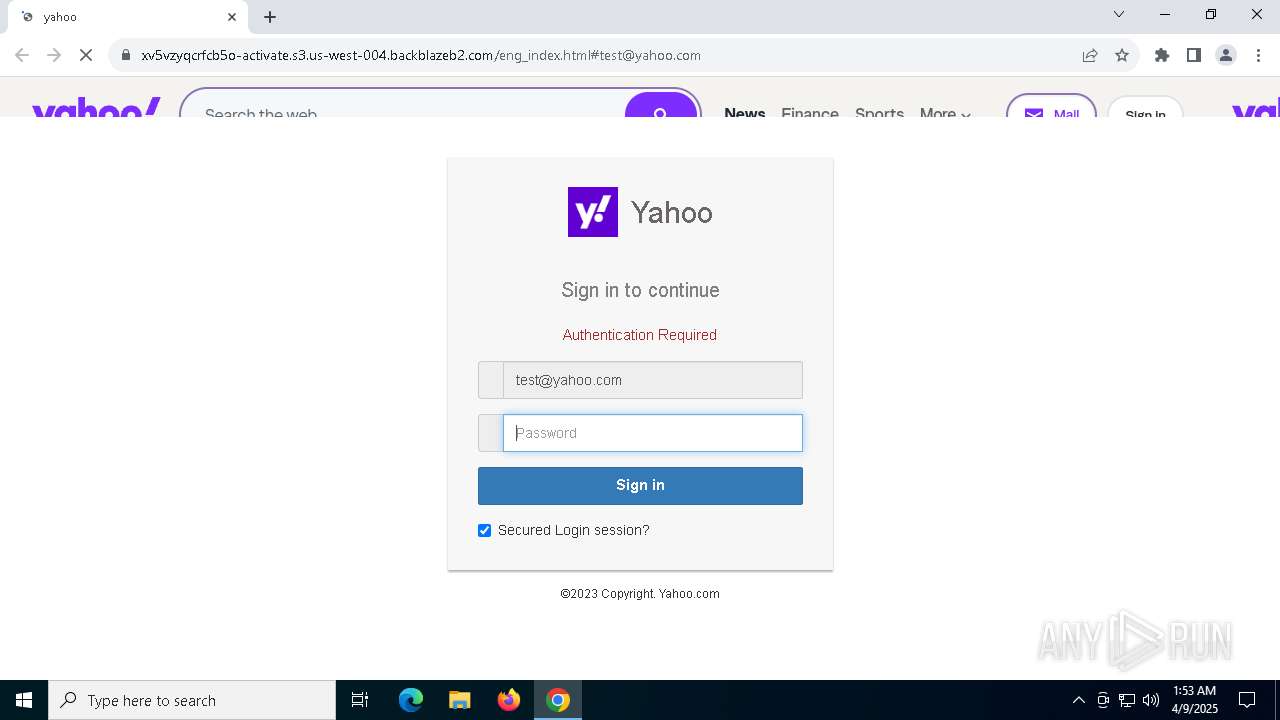Open File Explorer from the taskbar
This screenshot has width=1280, height=720.
click(460, 700)
